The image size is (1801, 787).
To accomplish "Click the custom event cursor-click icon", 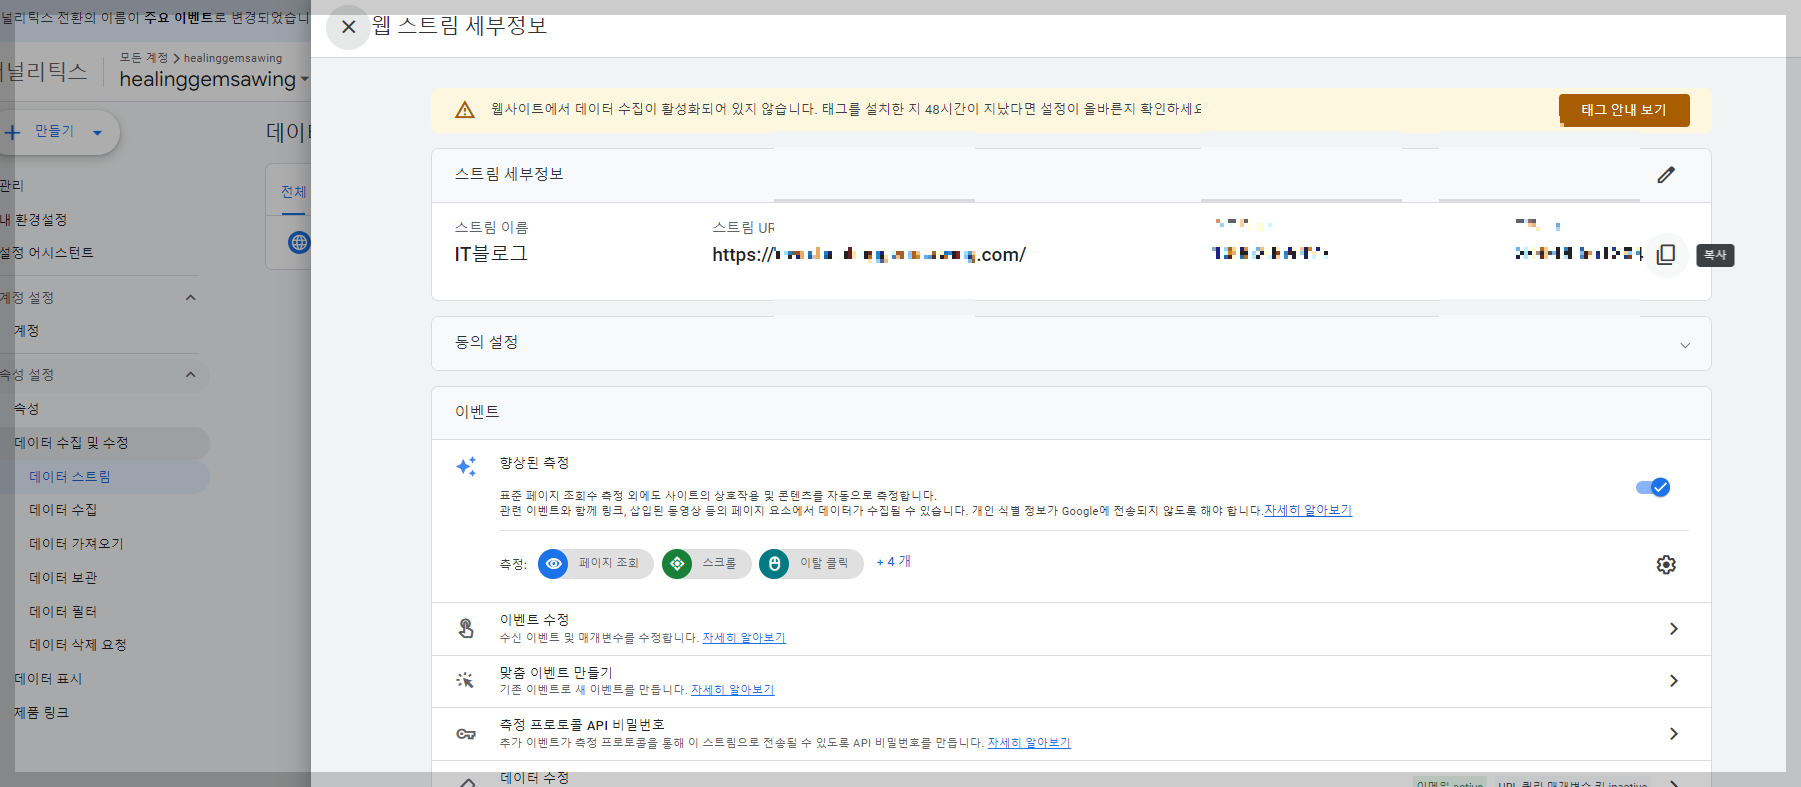I will tap(465, 680).
